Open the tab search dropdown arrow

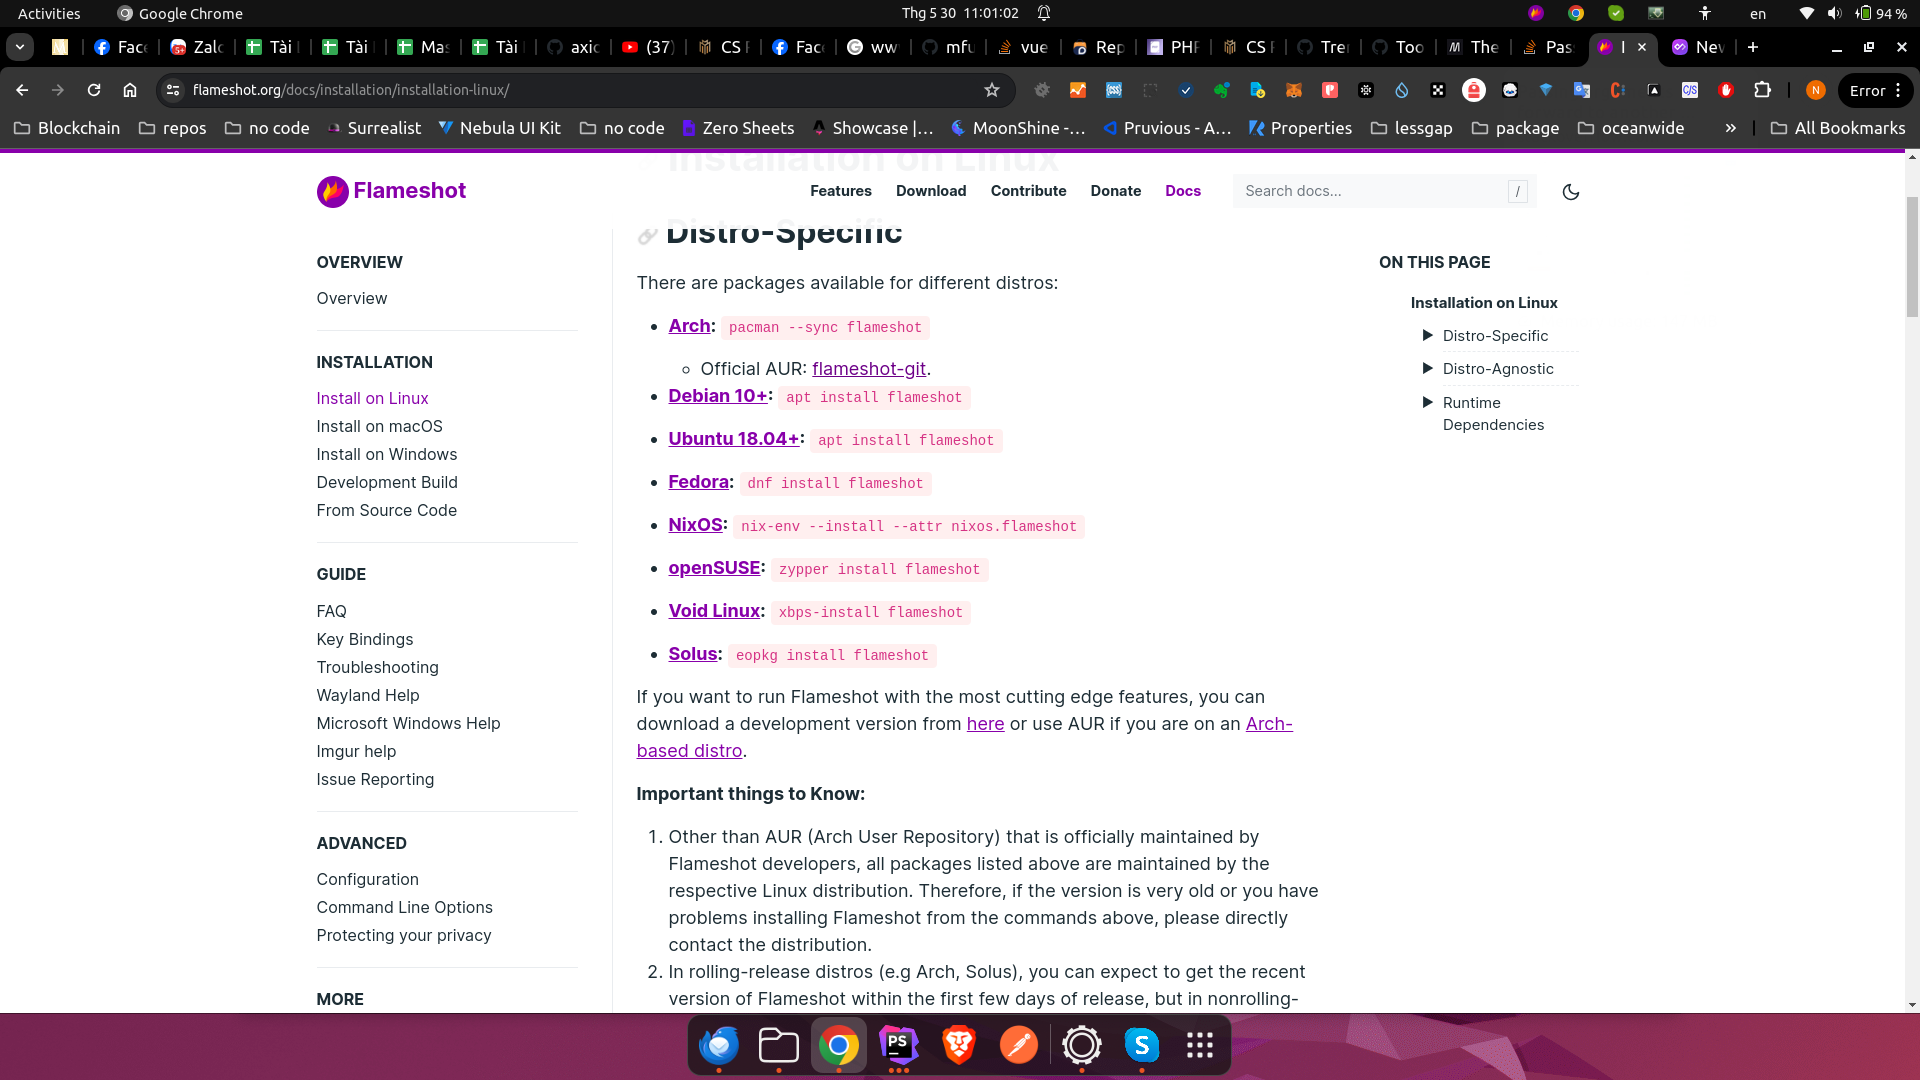click(20, 47)
